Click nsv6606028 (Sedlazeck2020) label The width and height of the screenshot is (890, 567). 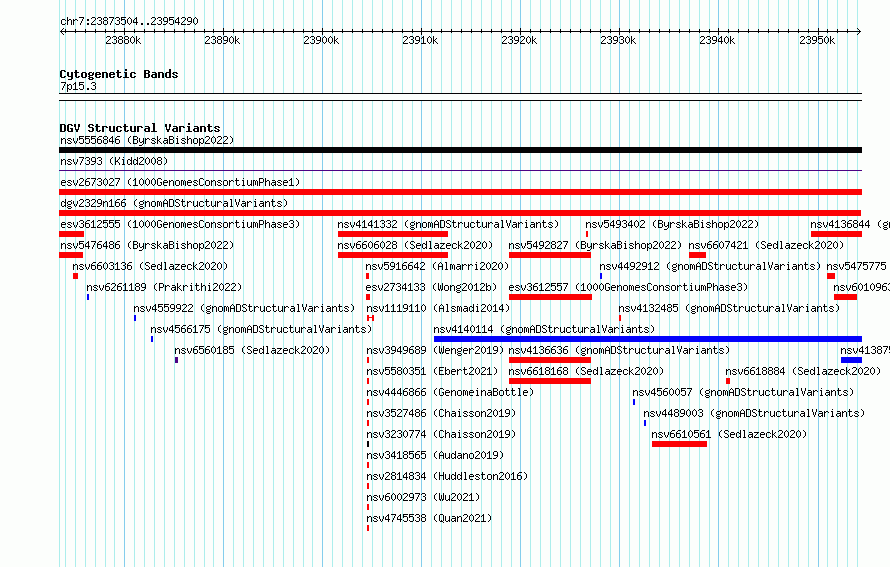pos(415,245)
